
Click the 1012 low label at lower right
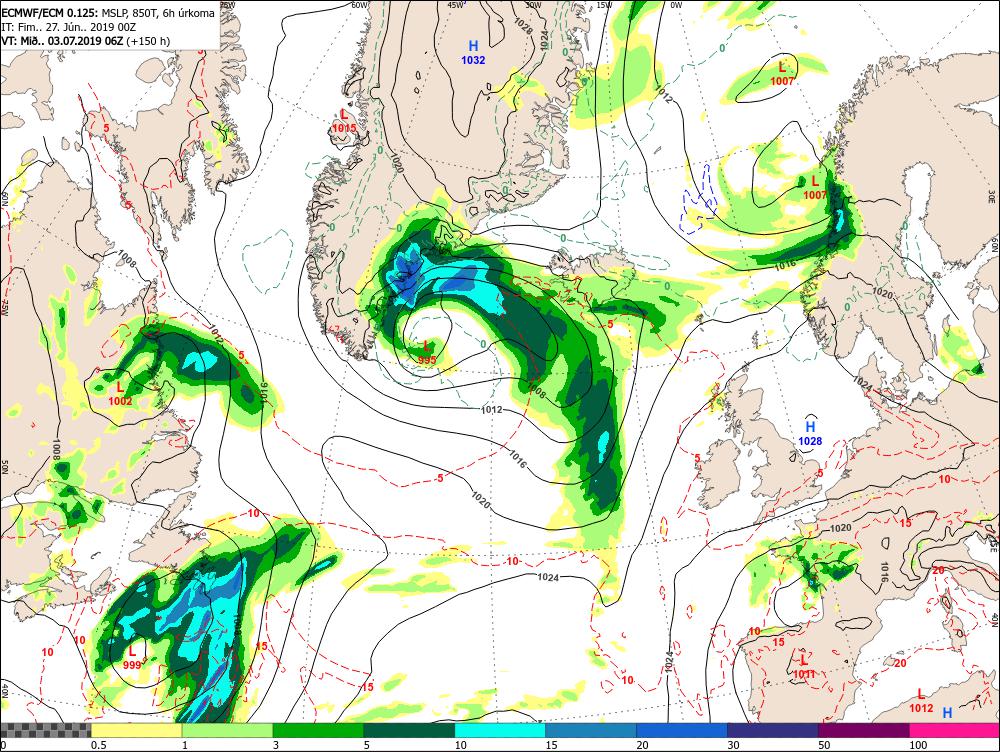pos(921,708)
